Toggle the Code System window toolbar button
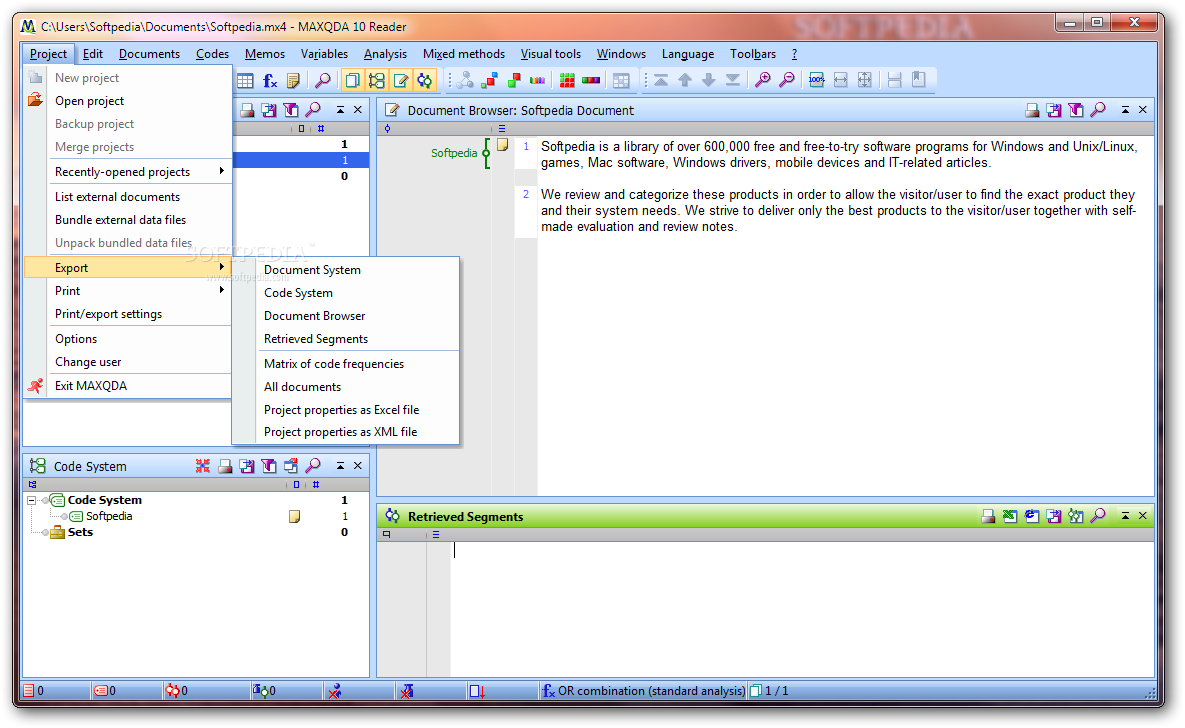This screenshot has height=728, width=1185. tap(376, 80)
